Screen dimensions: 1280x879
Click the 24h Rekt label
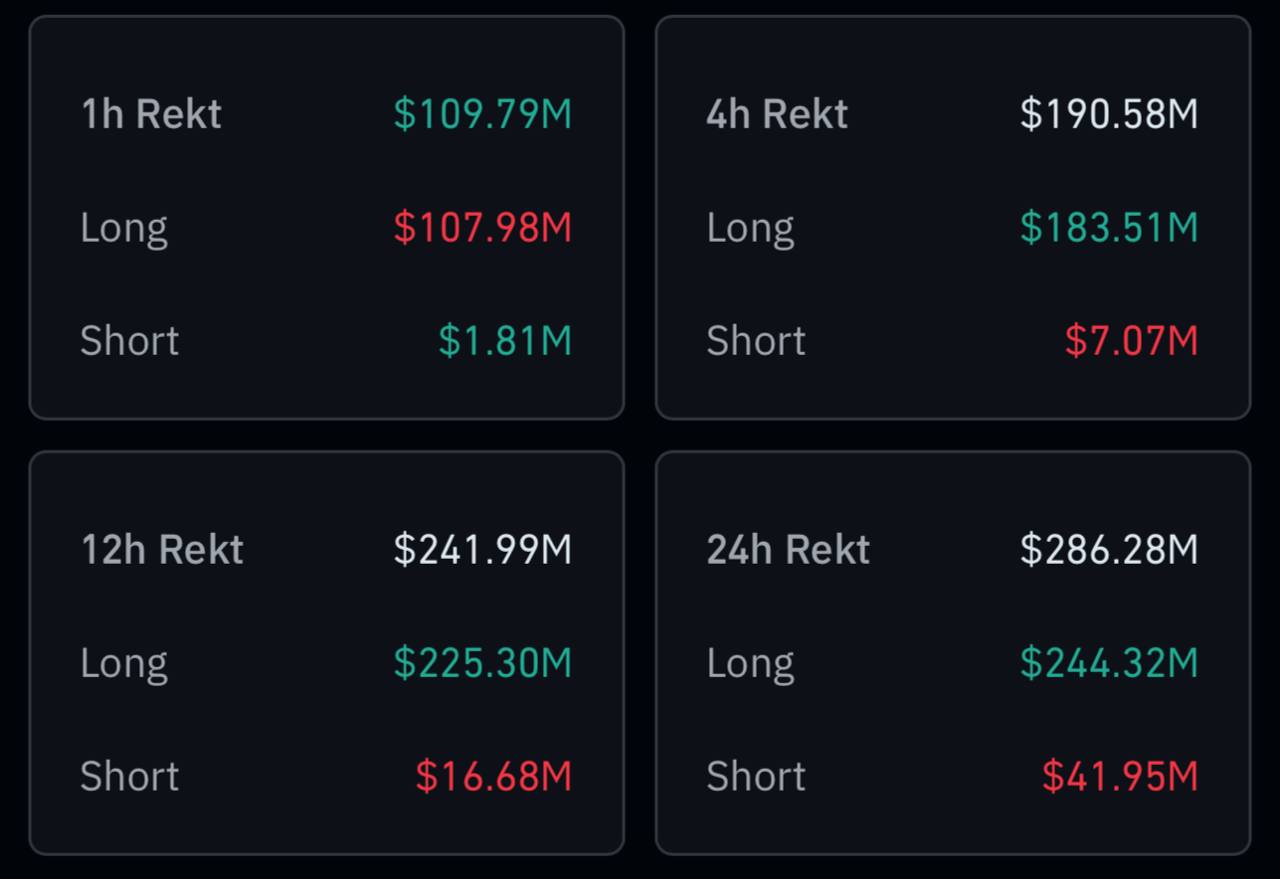(x=788, y=550)
